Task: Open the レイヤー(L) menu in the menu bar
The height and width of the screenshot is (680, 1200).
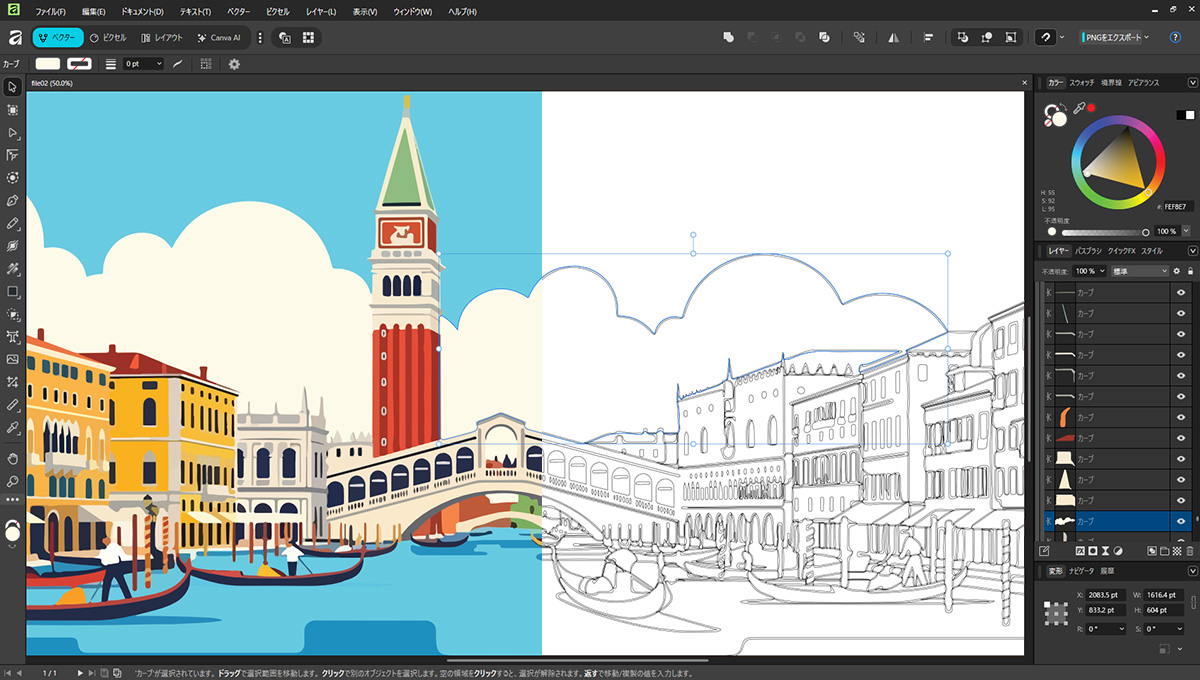Action: click(x=321, y=12)
